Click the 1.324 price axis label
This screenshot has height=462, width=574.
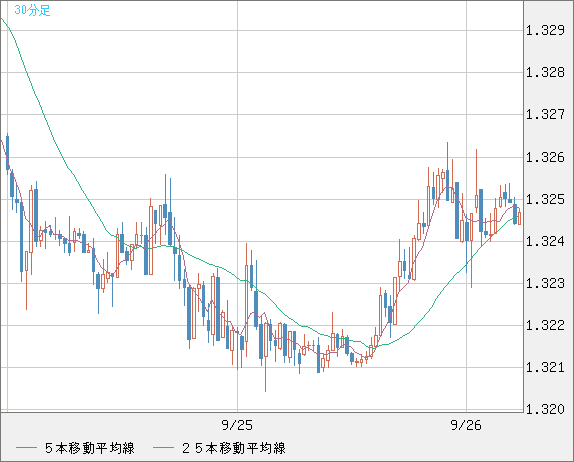pos(545,241)
